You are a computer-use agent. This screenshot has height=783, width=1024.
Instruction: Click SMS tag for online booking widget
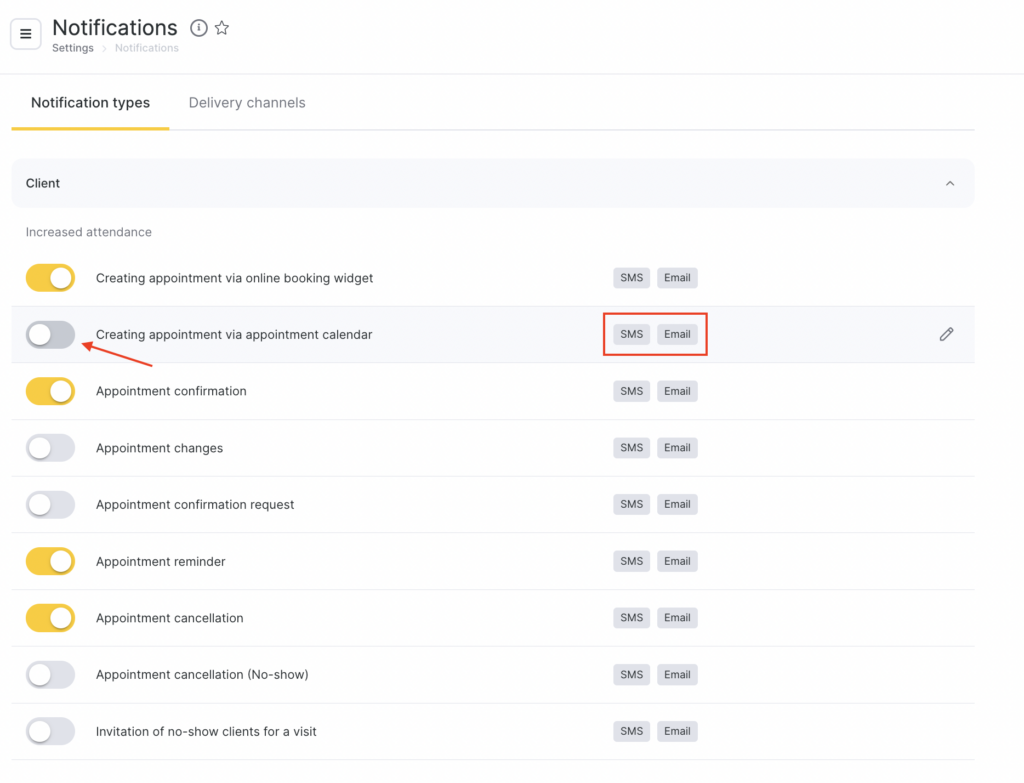pos(631,278)
